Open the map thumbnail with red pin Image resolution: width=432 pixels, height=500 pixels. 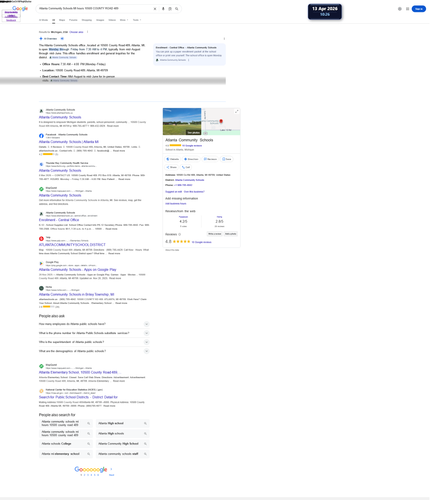tap(221, 121)
